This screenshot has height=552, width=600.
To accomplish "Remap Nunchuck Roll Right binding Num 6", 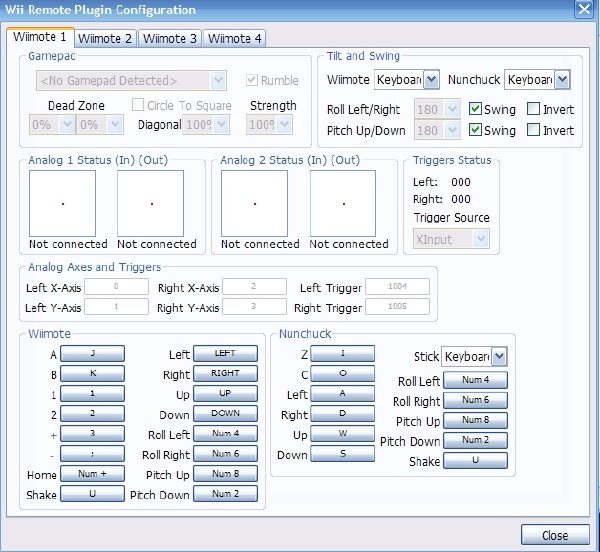I will pos(476,400).
